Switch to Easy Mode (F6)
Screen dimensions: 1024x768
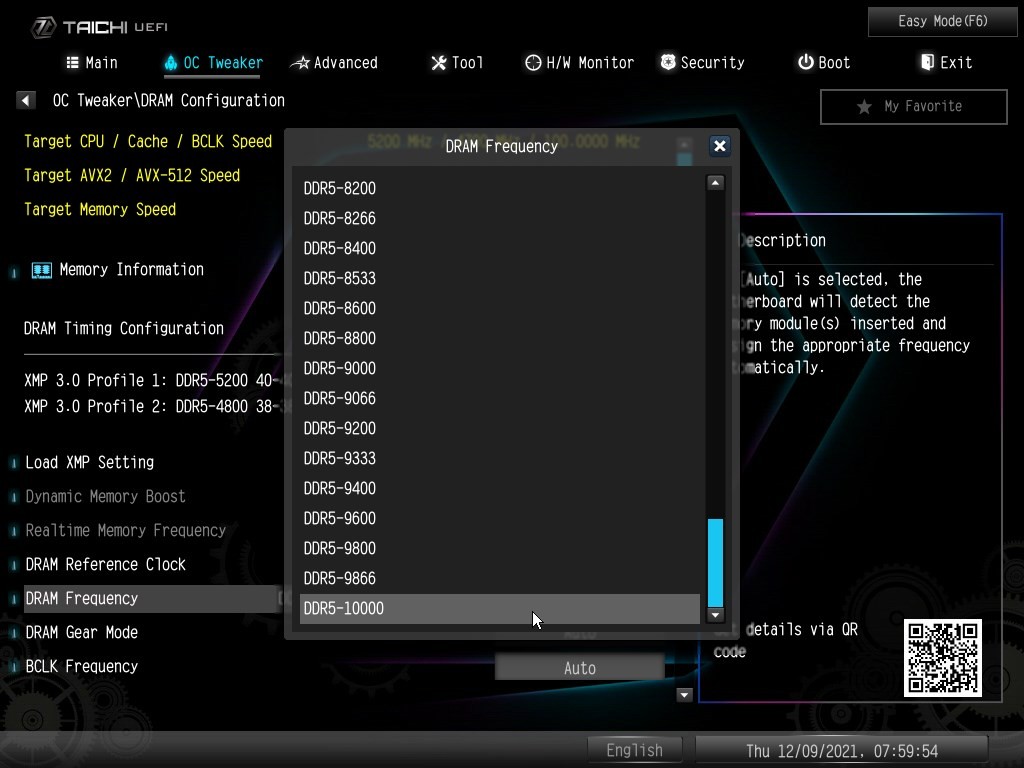[942, 21]
